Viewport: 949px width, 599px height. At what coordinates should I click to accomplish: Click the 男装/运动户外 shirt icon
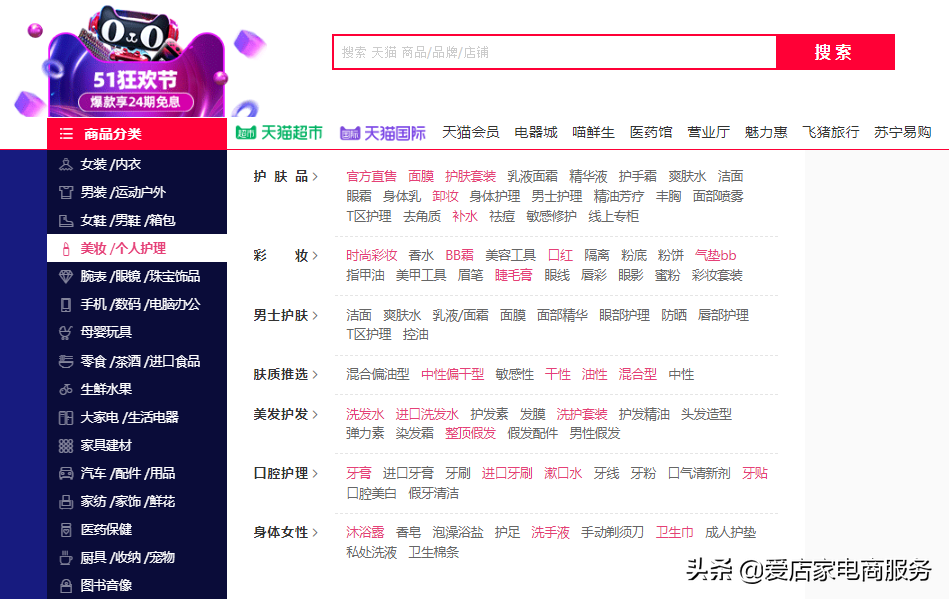coord(65,192)
